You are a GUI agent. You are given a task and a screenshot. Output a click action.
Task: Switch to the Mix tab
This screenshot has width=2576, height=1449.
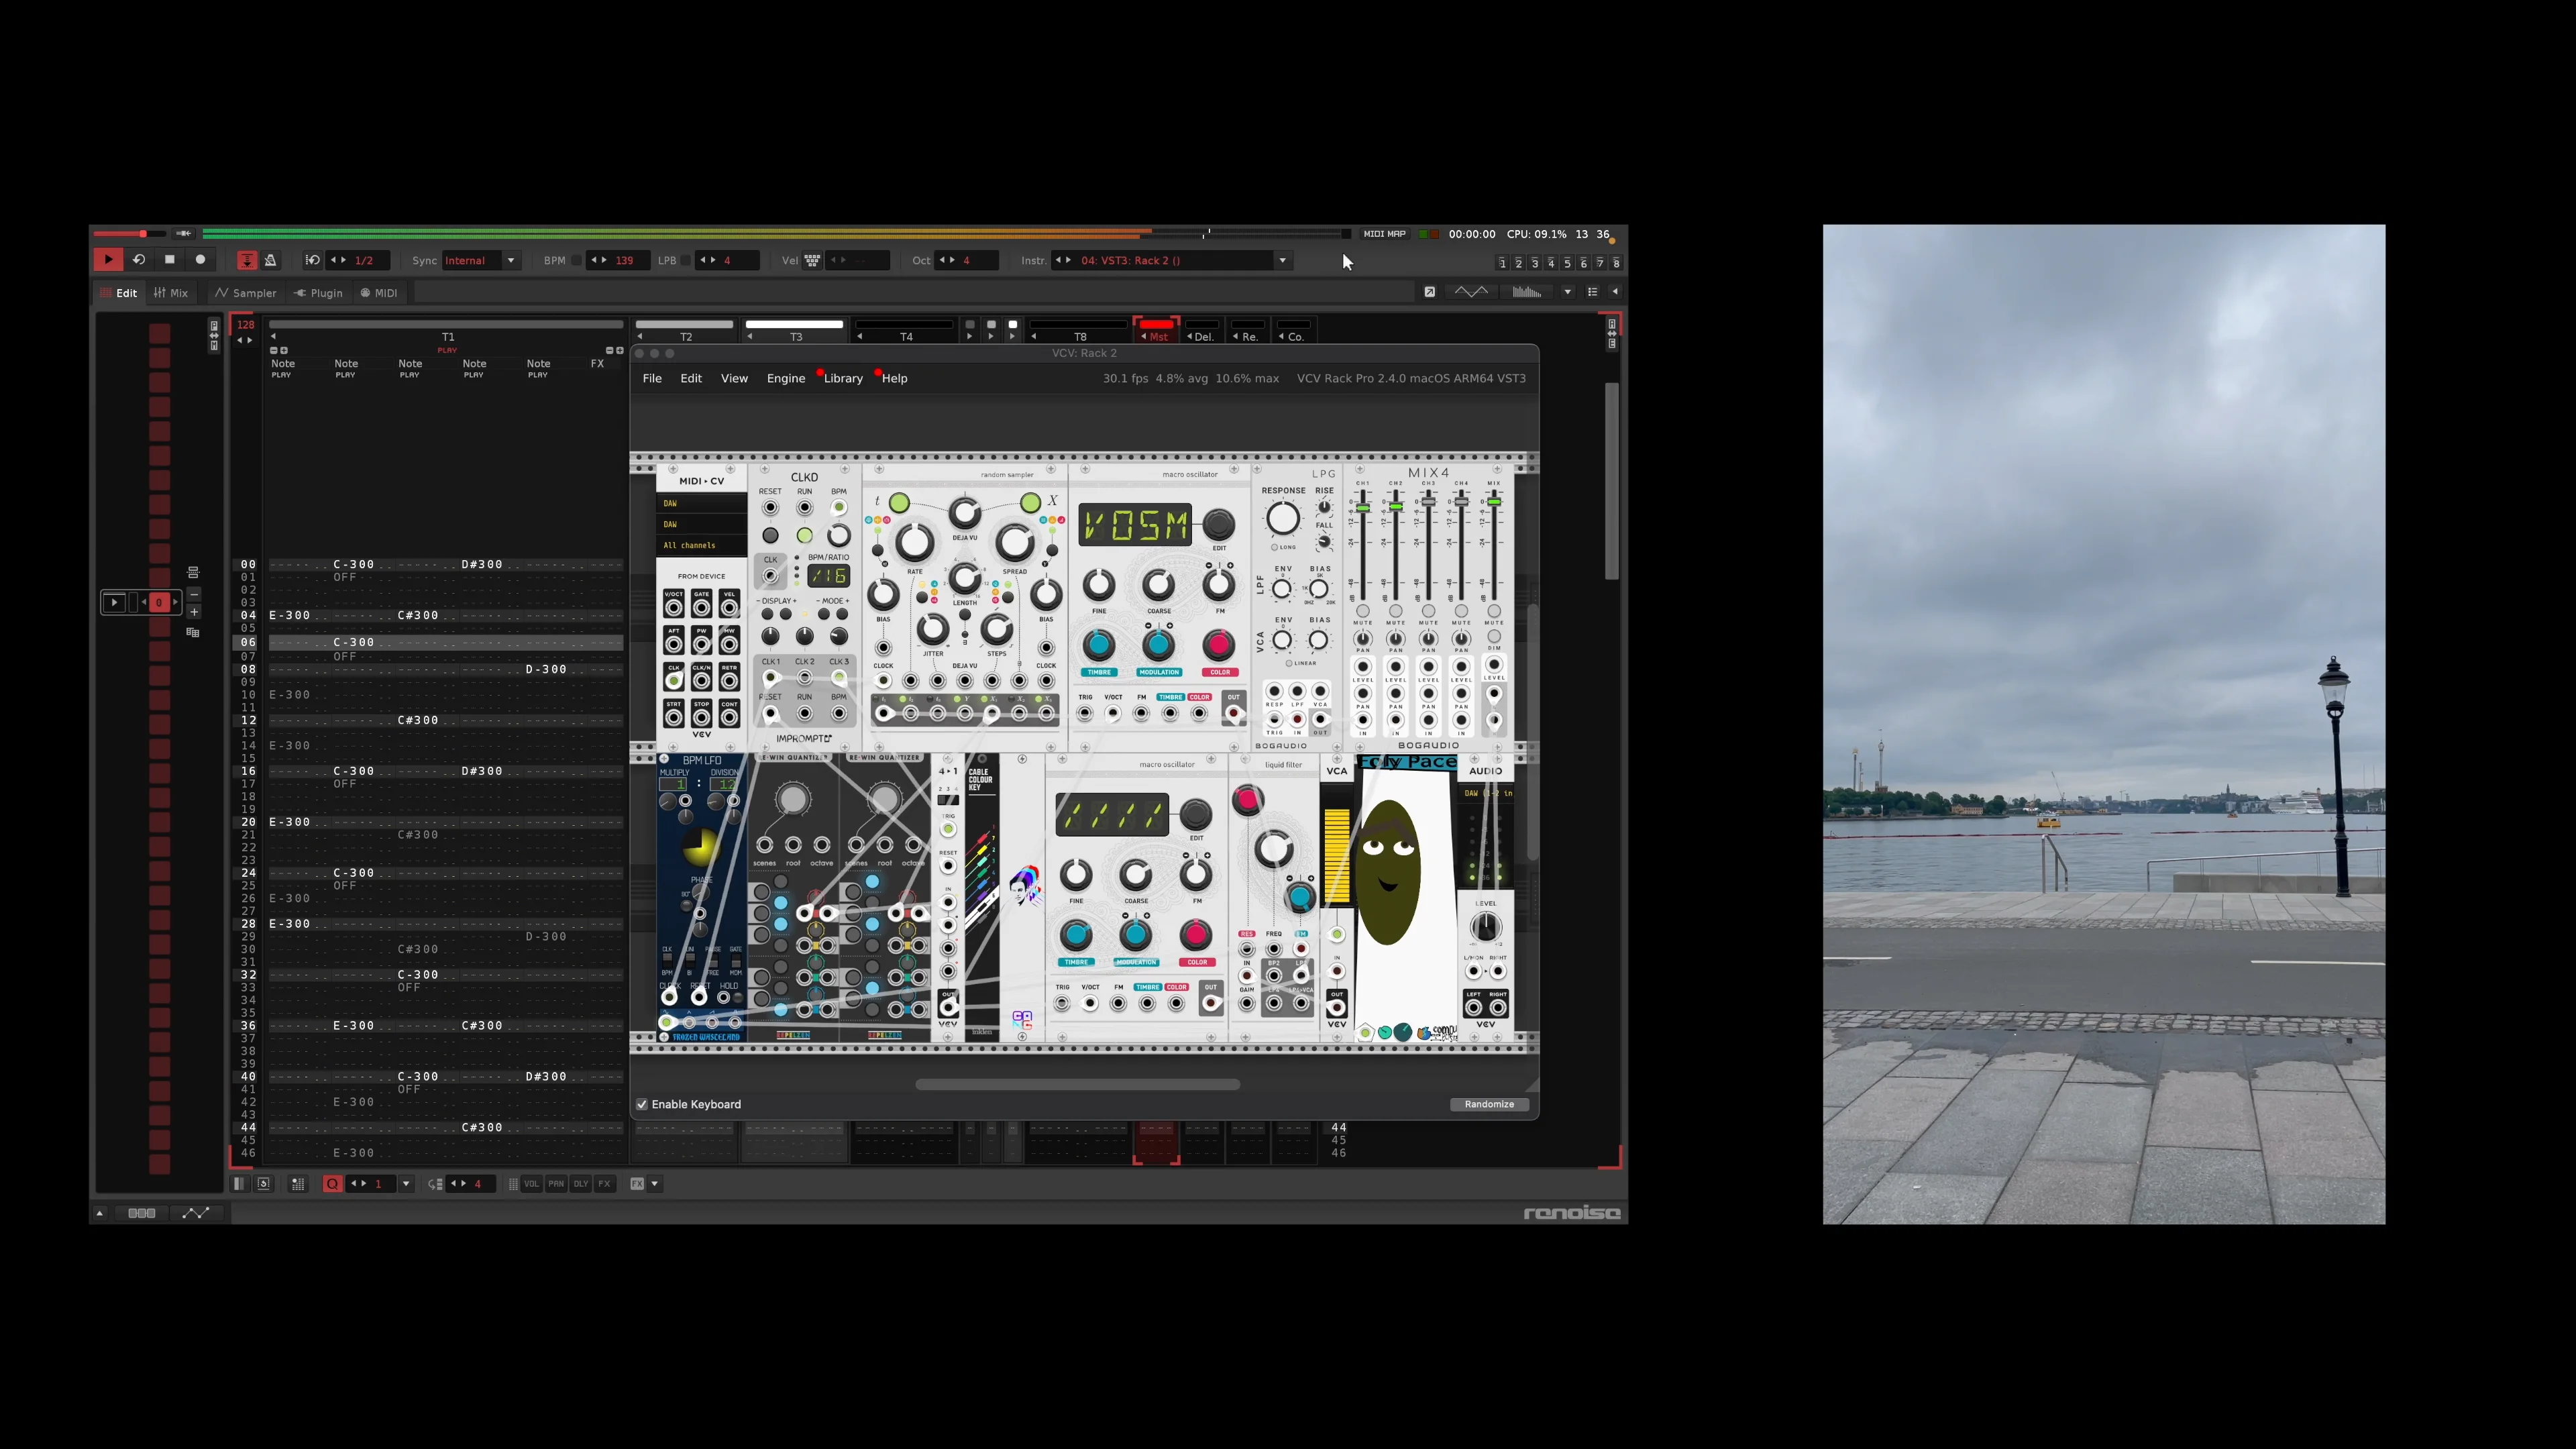point(171,293)
